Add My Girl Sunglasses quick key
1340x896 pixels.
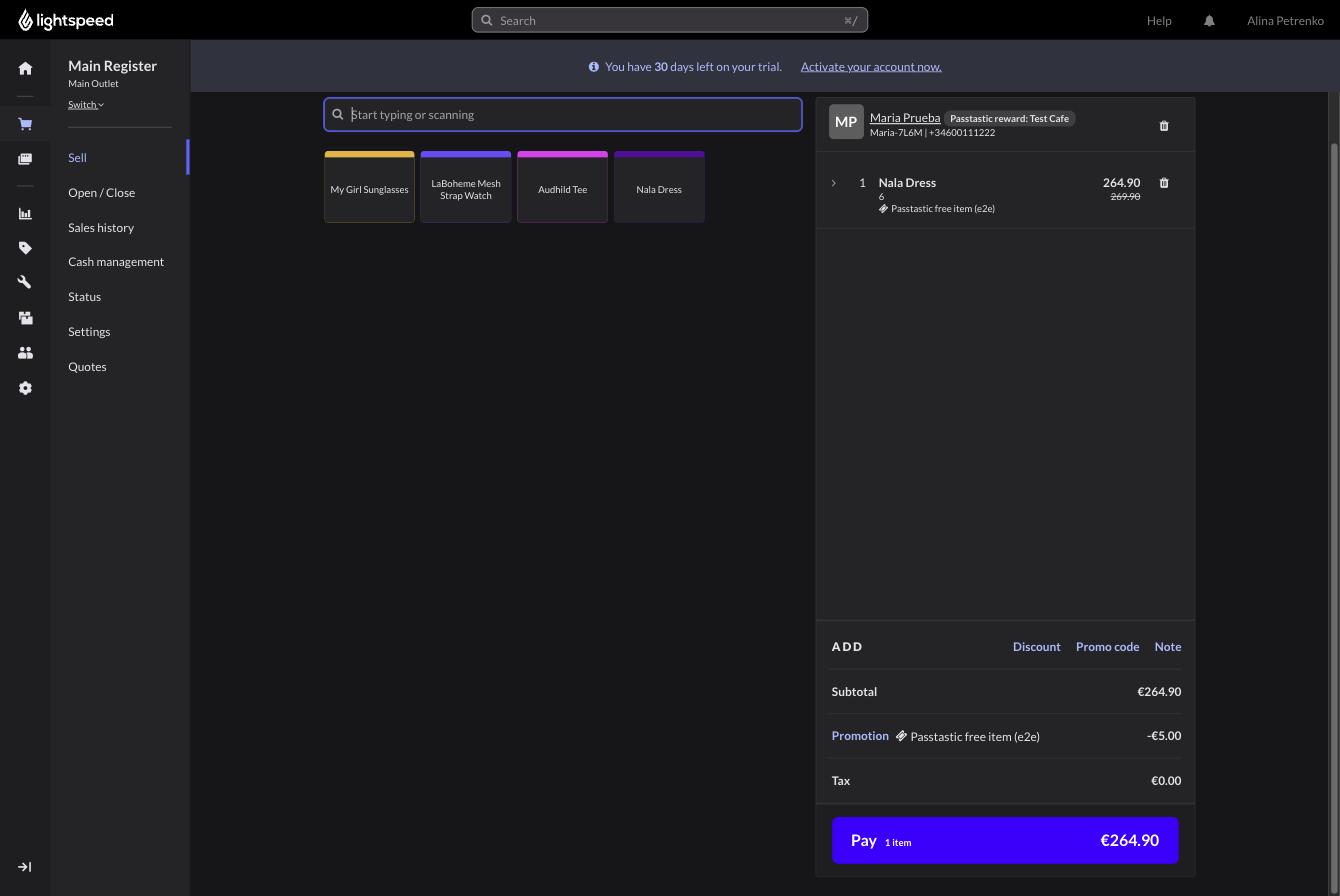(x=369, y=187)
